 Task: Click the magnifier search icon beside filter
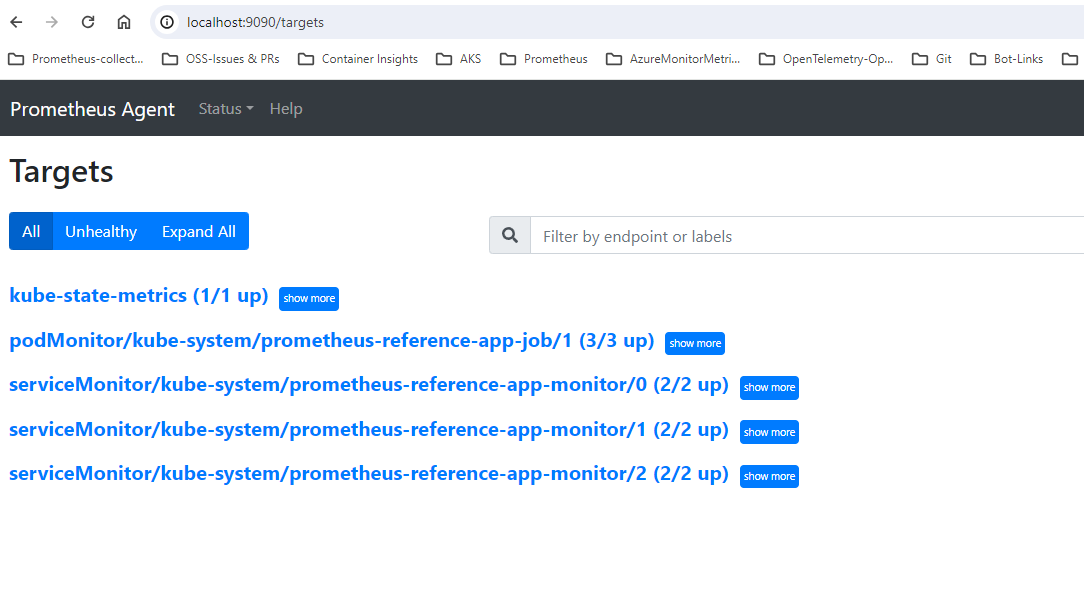pyautogui.click(x=510, y=235)
